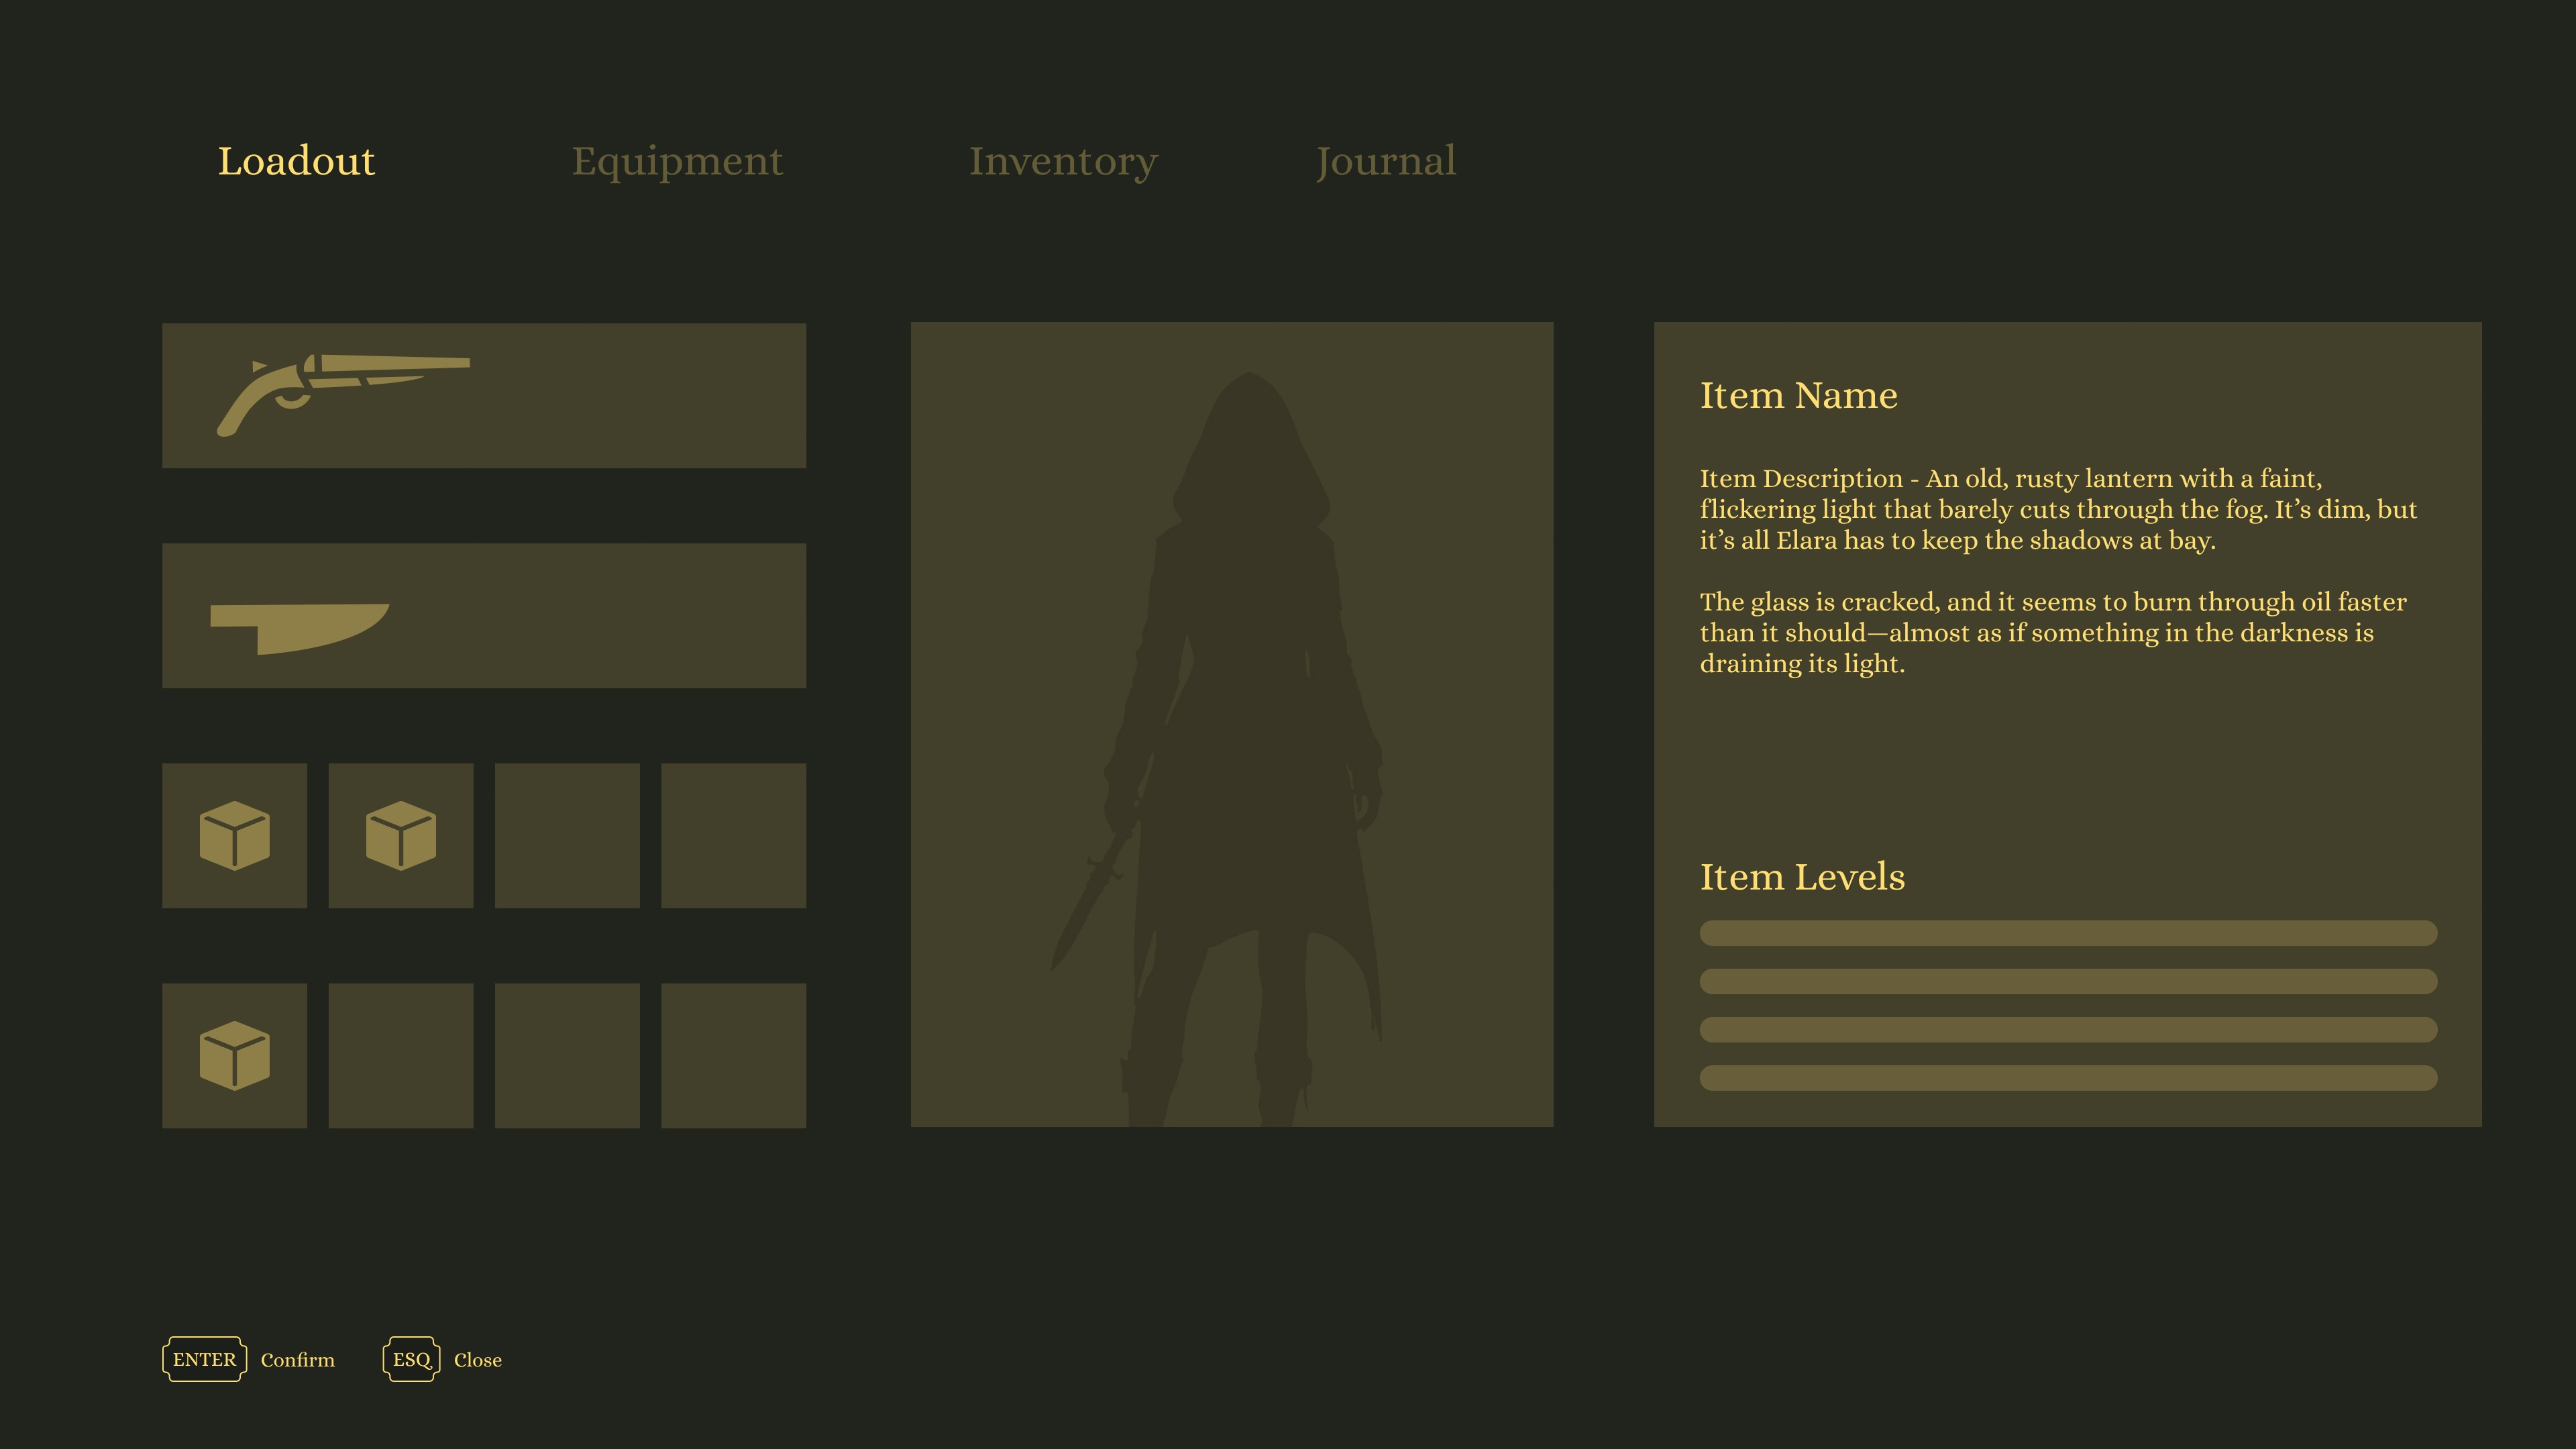Screen dimensions: 2576x1449
Task: Click the first cube item in top row
Action: point(234,835)
